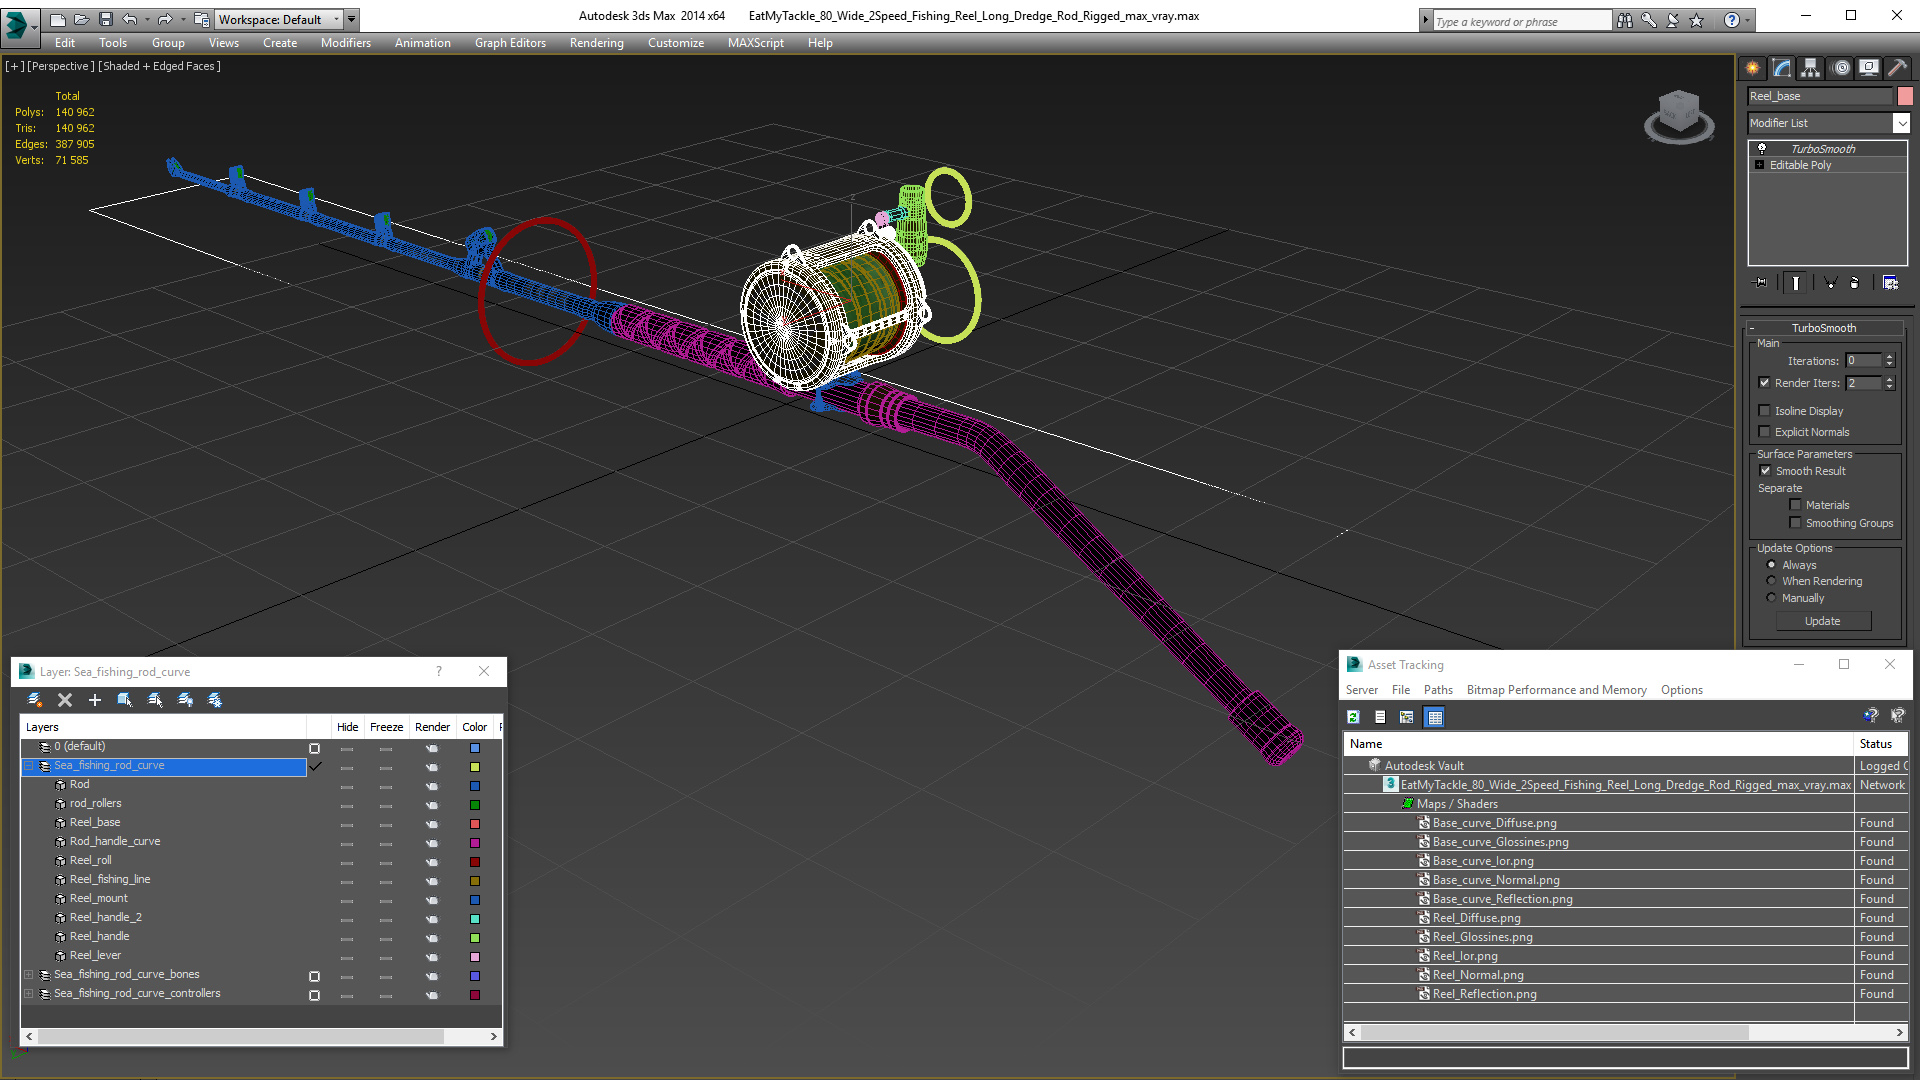Click the Refresh icon in Asset Tracking toolbar
This screenshot has height=1080, width=1920.
1353,717
